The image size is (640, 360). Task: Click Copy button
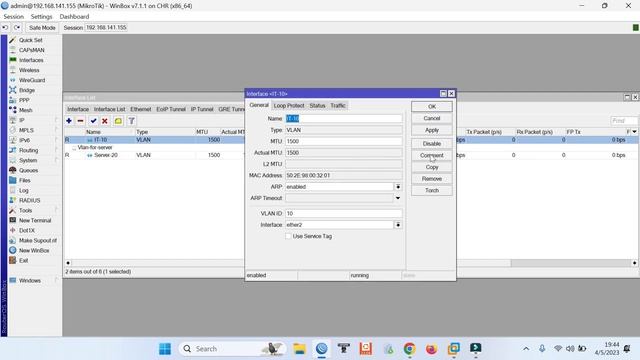point(432,167)
